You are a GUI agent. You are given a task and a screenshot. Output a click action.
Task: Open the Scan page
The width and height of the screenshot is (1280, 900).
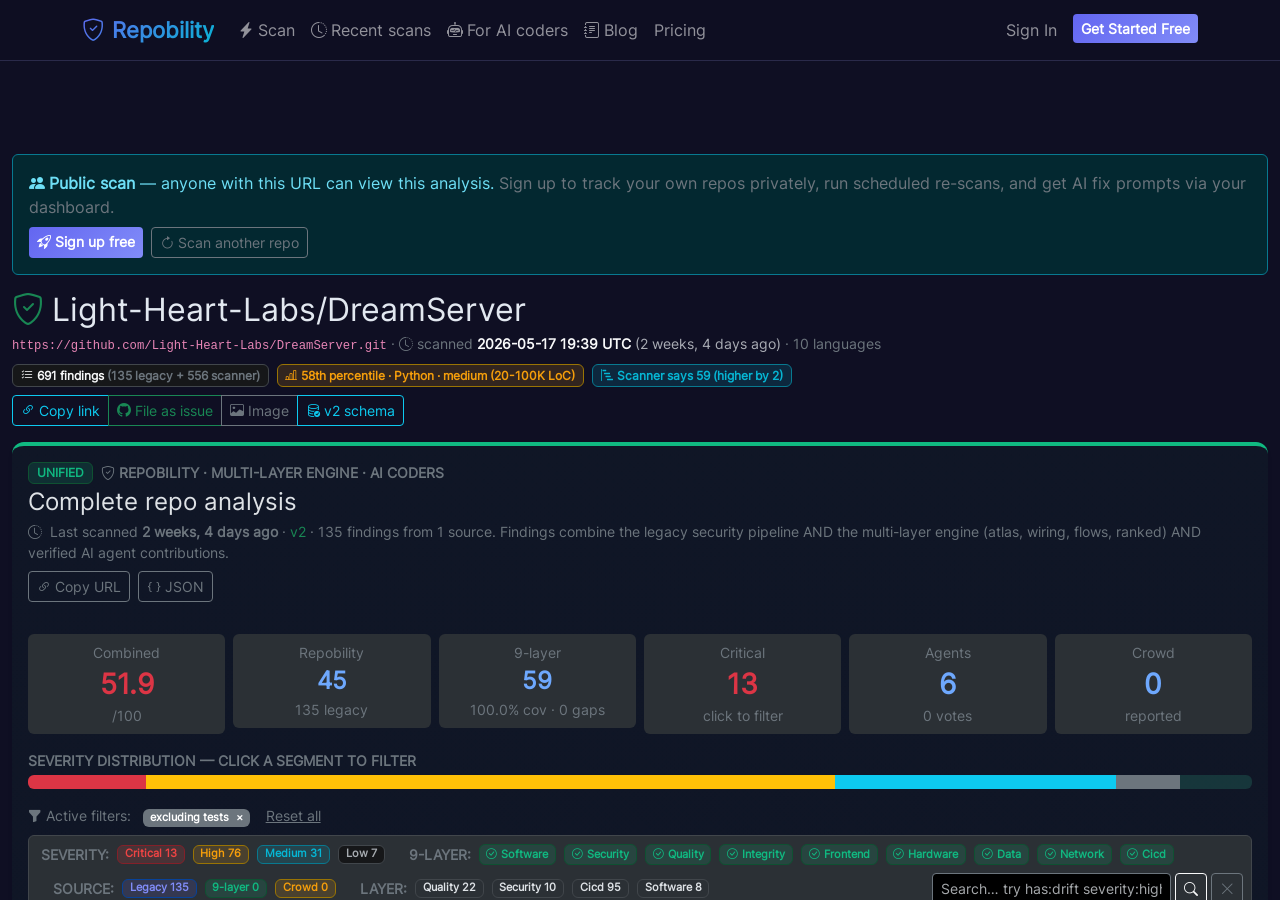[267, 30]
